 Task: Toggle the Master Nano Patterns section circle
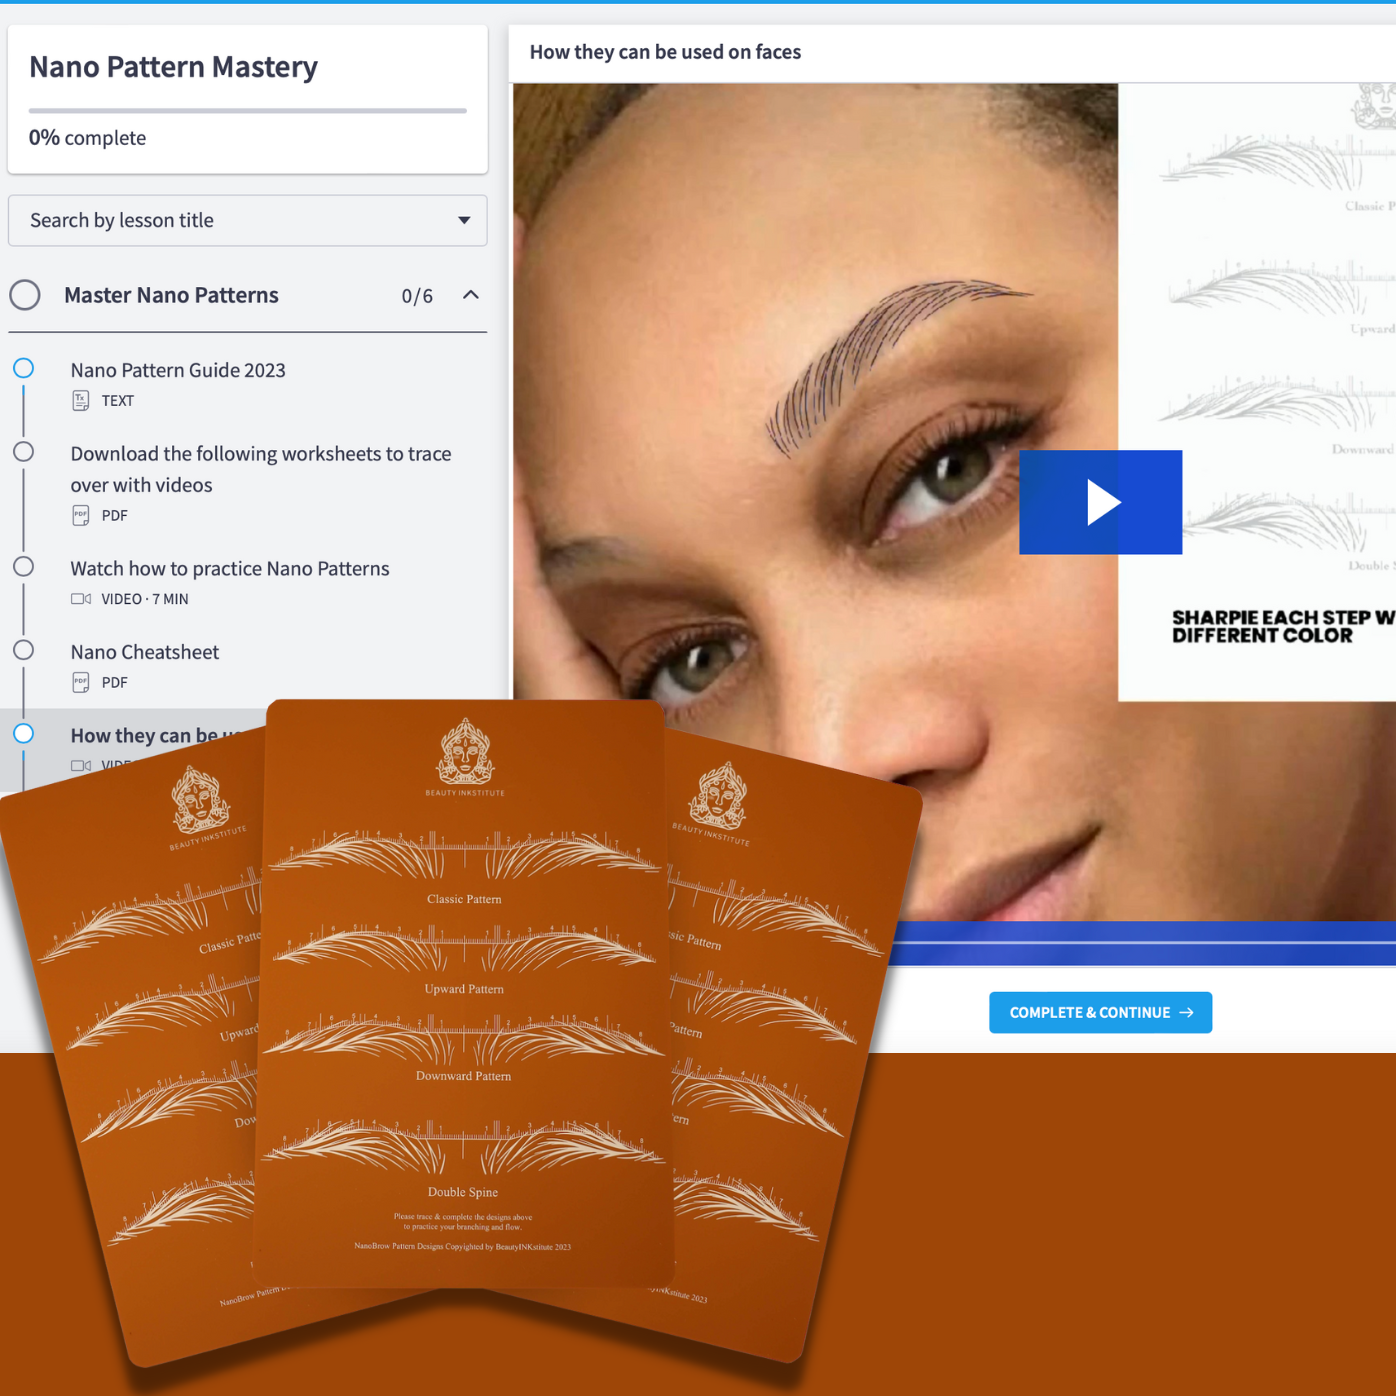25,295
